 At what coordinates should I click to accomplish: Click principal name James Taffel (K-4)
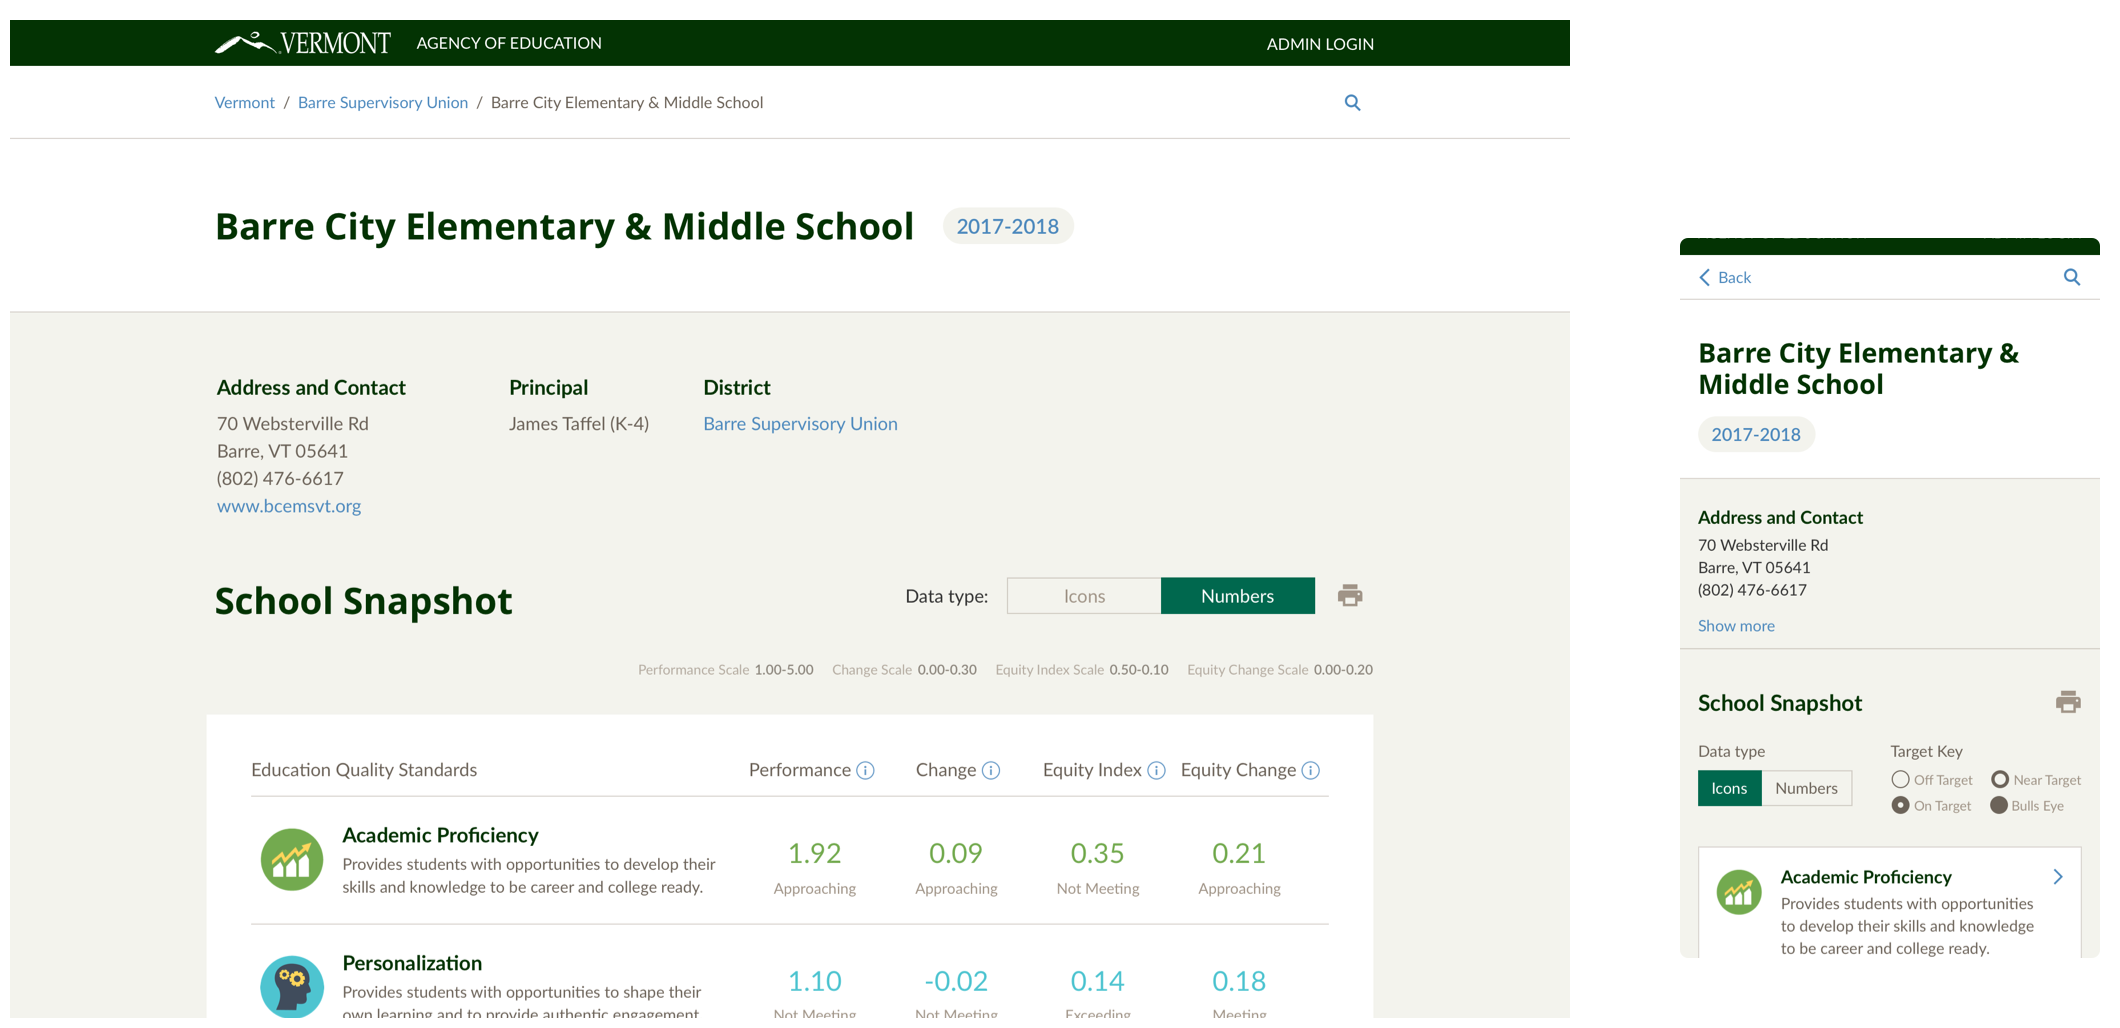(x=579, y=424)
